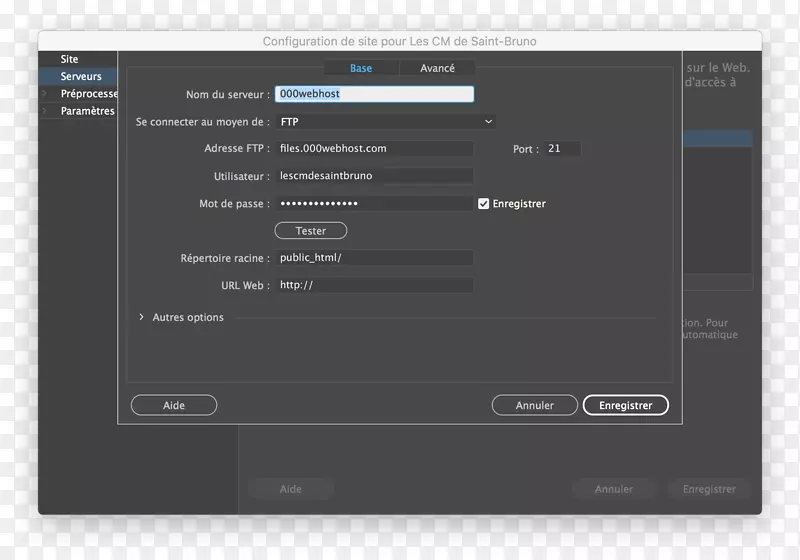
Task: Click the Adresse FTP label
Action: [x=237, y=148]
